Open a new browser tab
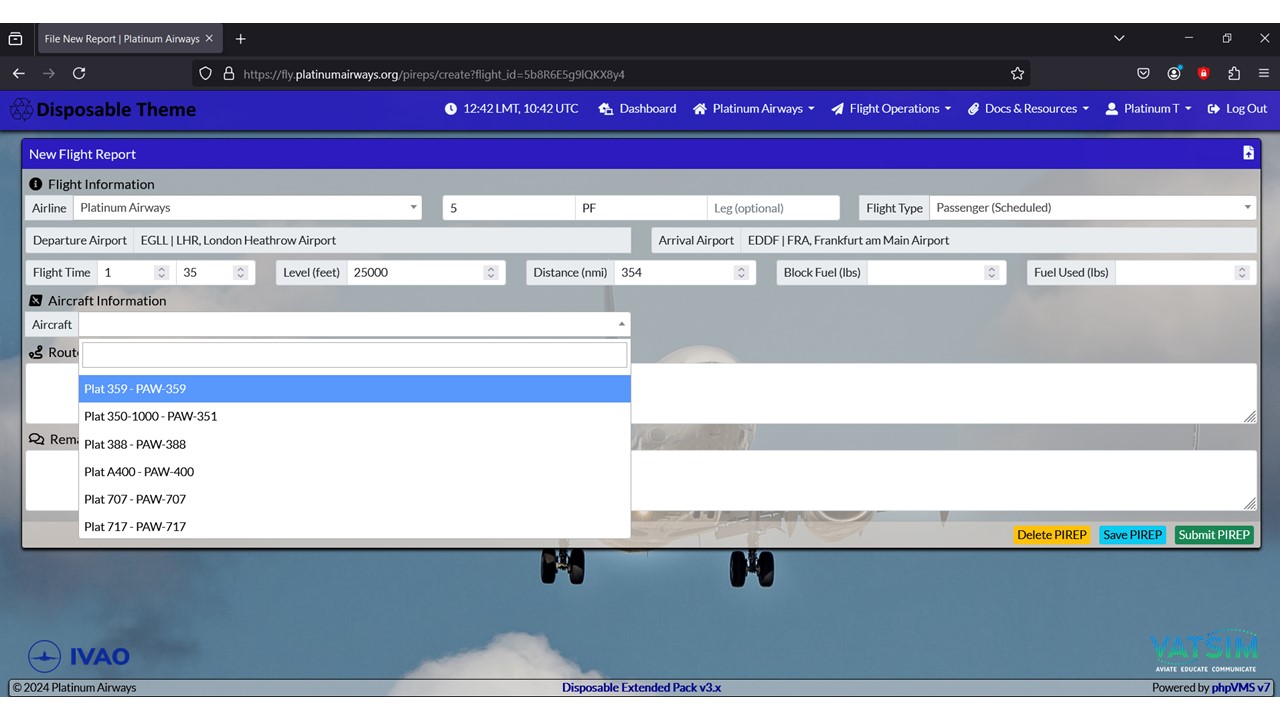The height and width of the screenshot is (720, 1280). coord(240,39)
